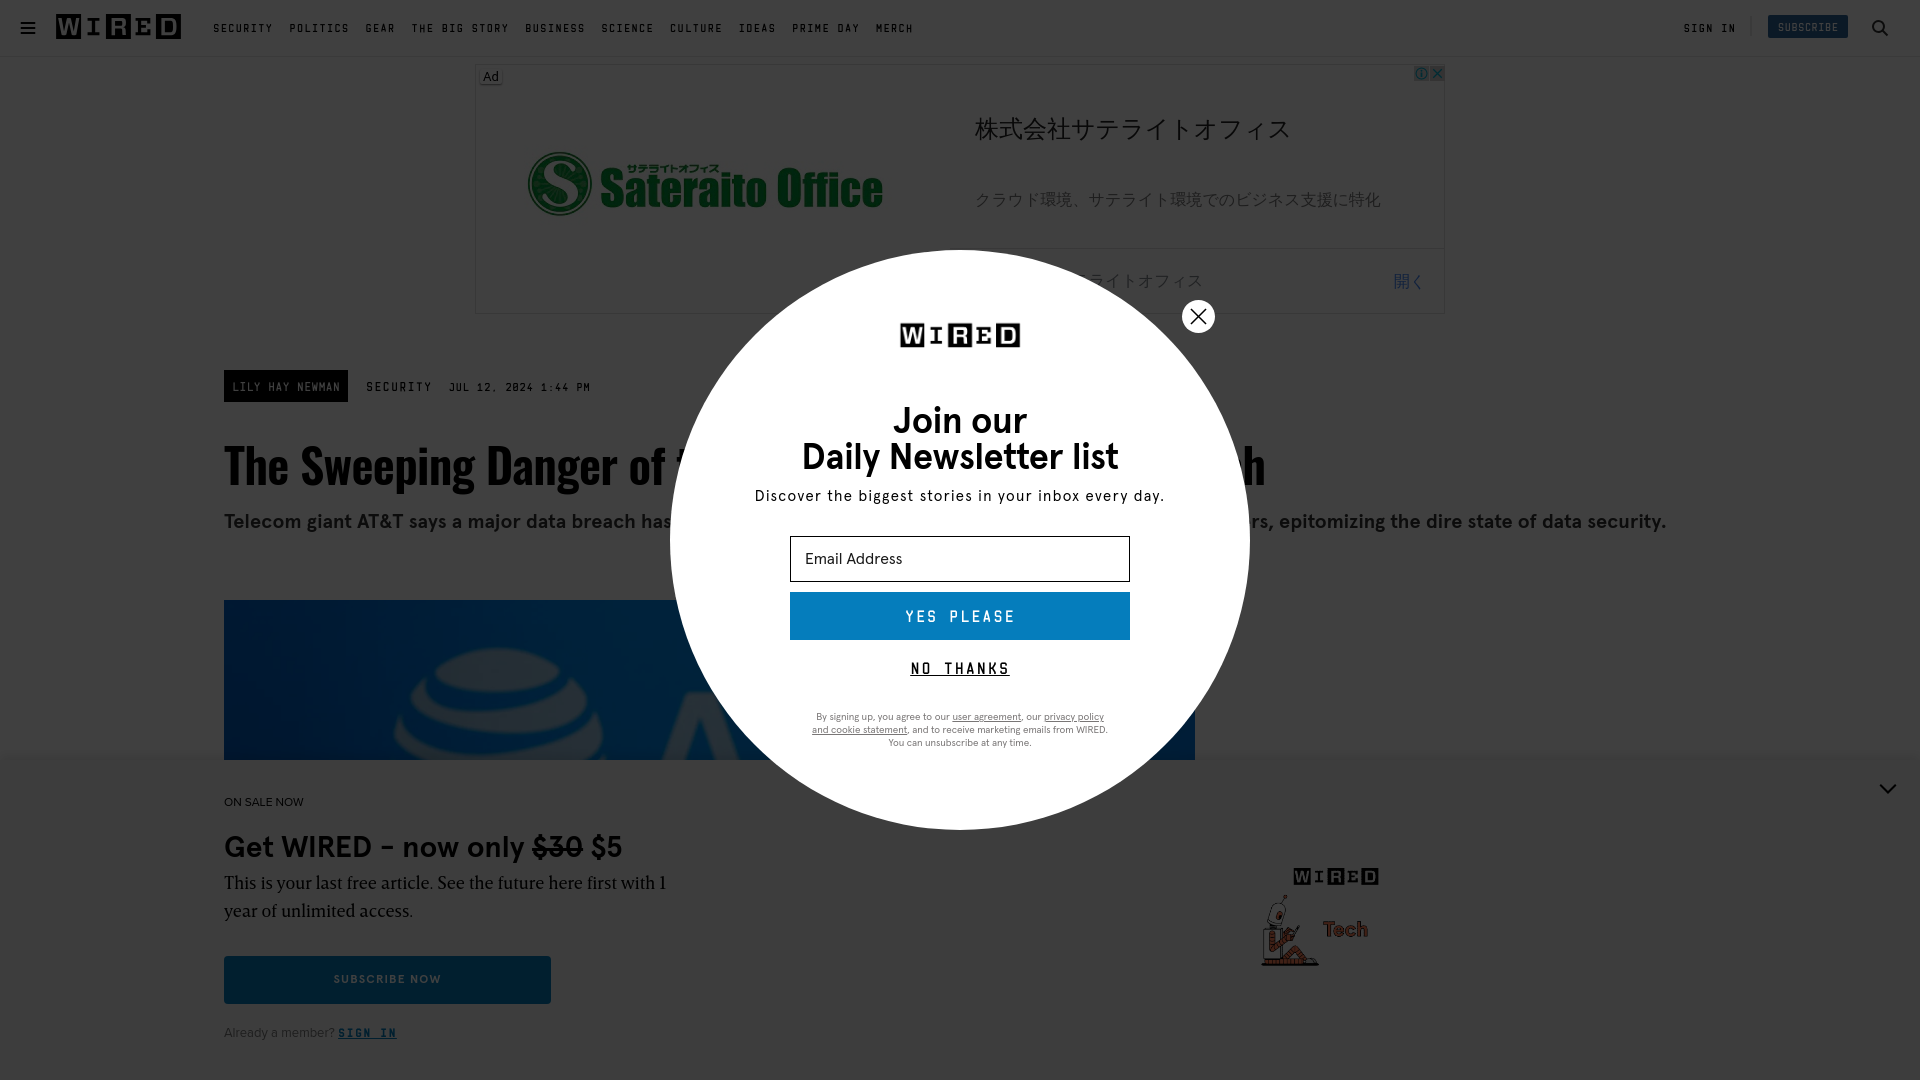Click the Ad close X icon
Viewport: 1920px width, 1080px height.
1436,73
